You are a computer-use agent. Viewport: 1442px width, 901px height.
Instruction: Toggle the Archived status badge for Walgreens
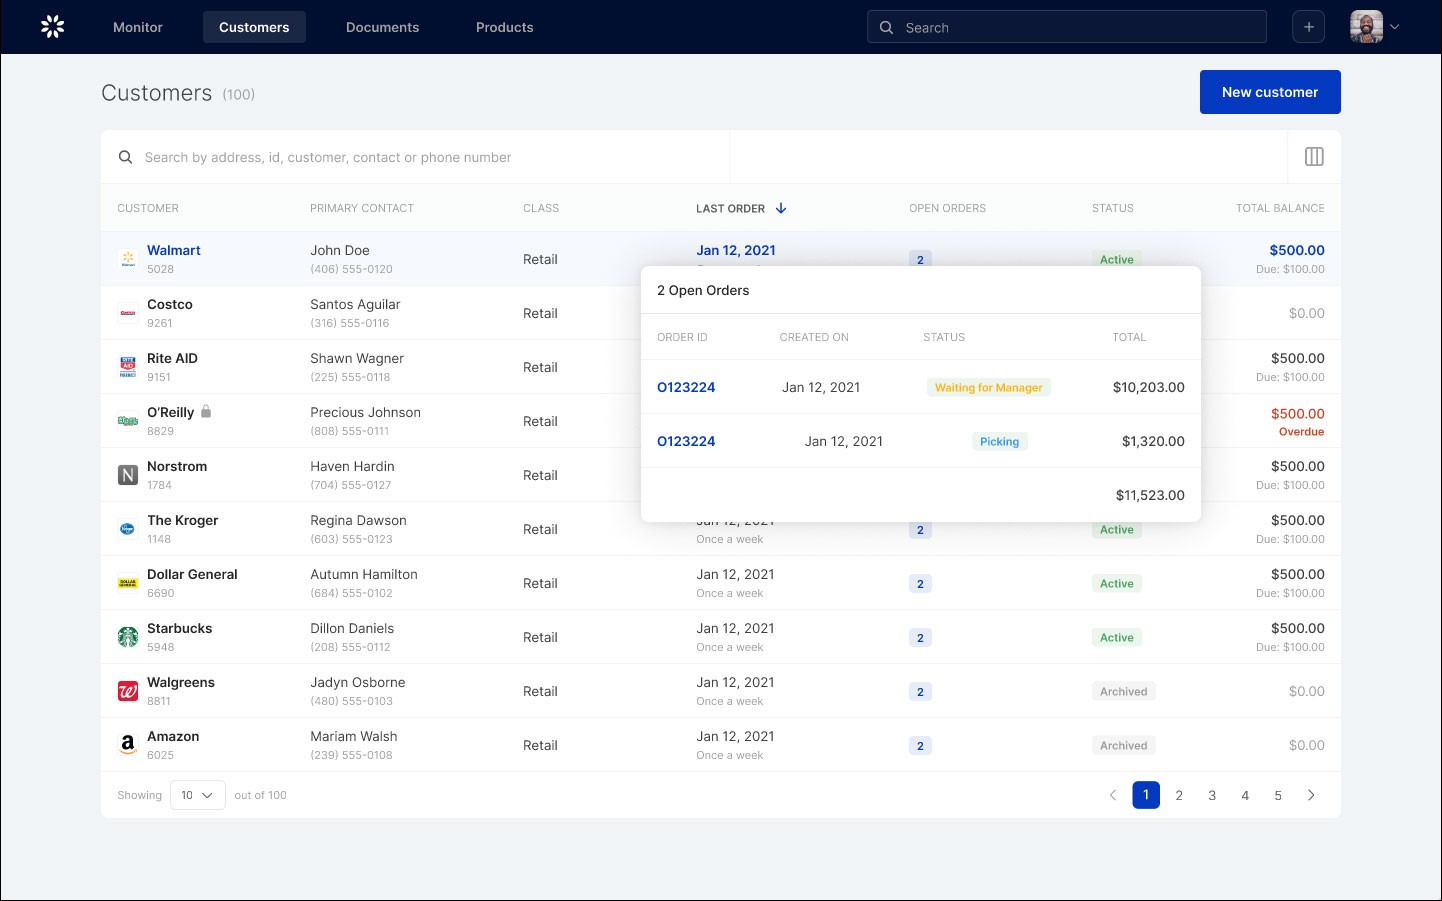[1123, 690]
